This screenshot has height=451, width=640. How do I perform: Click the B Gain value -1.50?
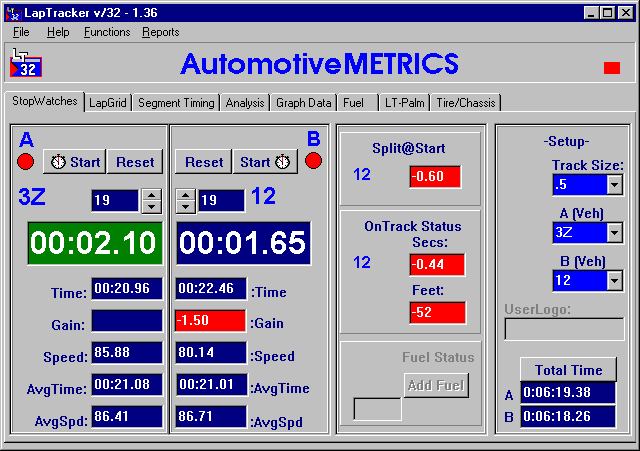coord(211,321)
